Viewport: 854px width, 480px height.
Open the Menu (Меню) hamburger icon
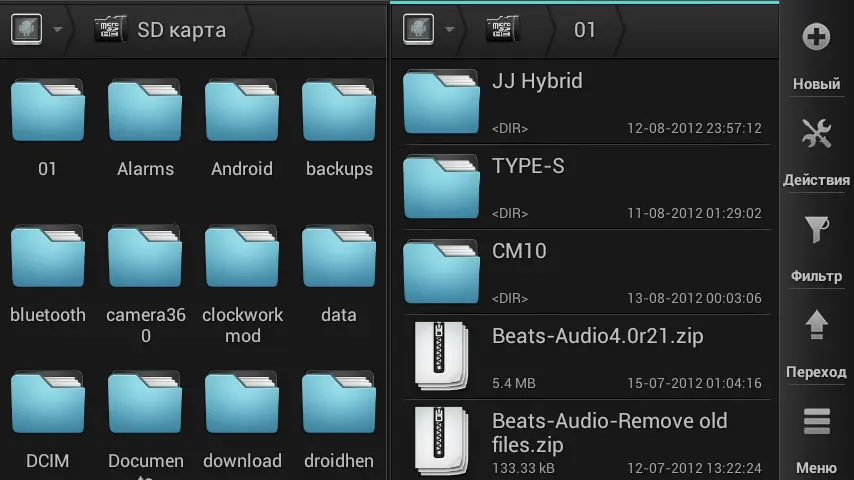[816, 422]
